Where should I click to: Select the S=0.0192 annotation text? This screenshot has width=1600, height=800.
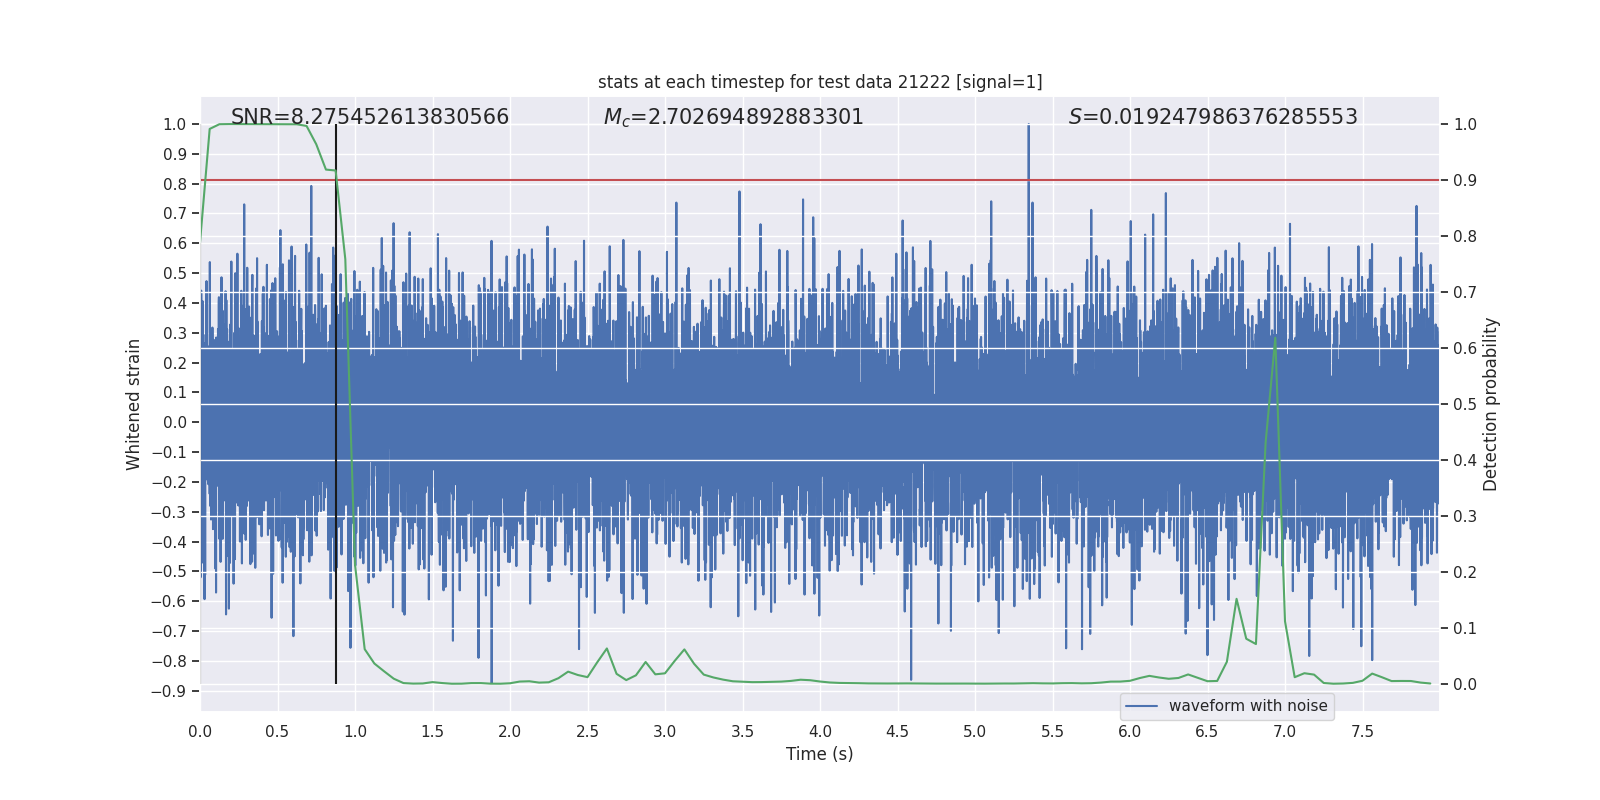click(1212, 117)
